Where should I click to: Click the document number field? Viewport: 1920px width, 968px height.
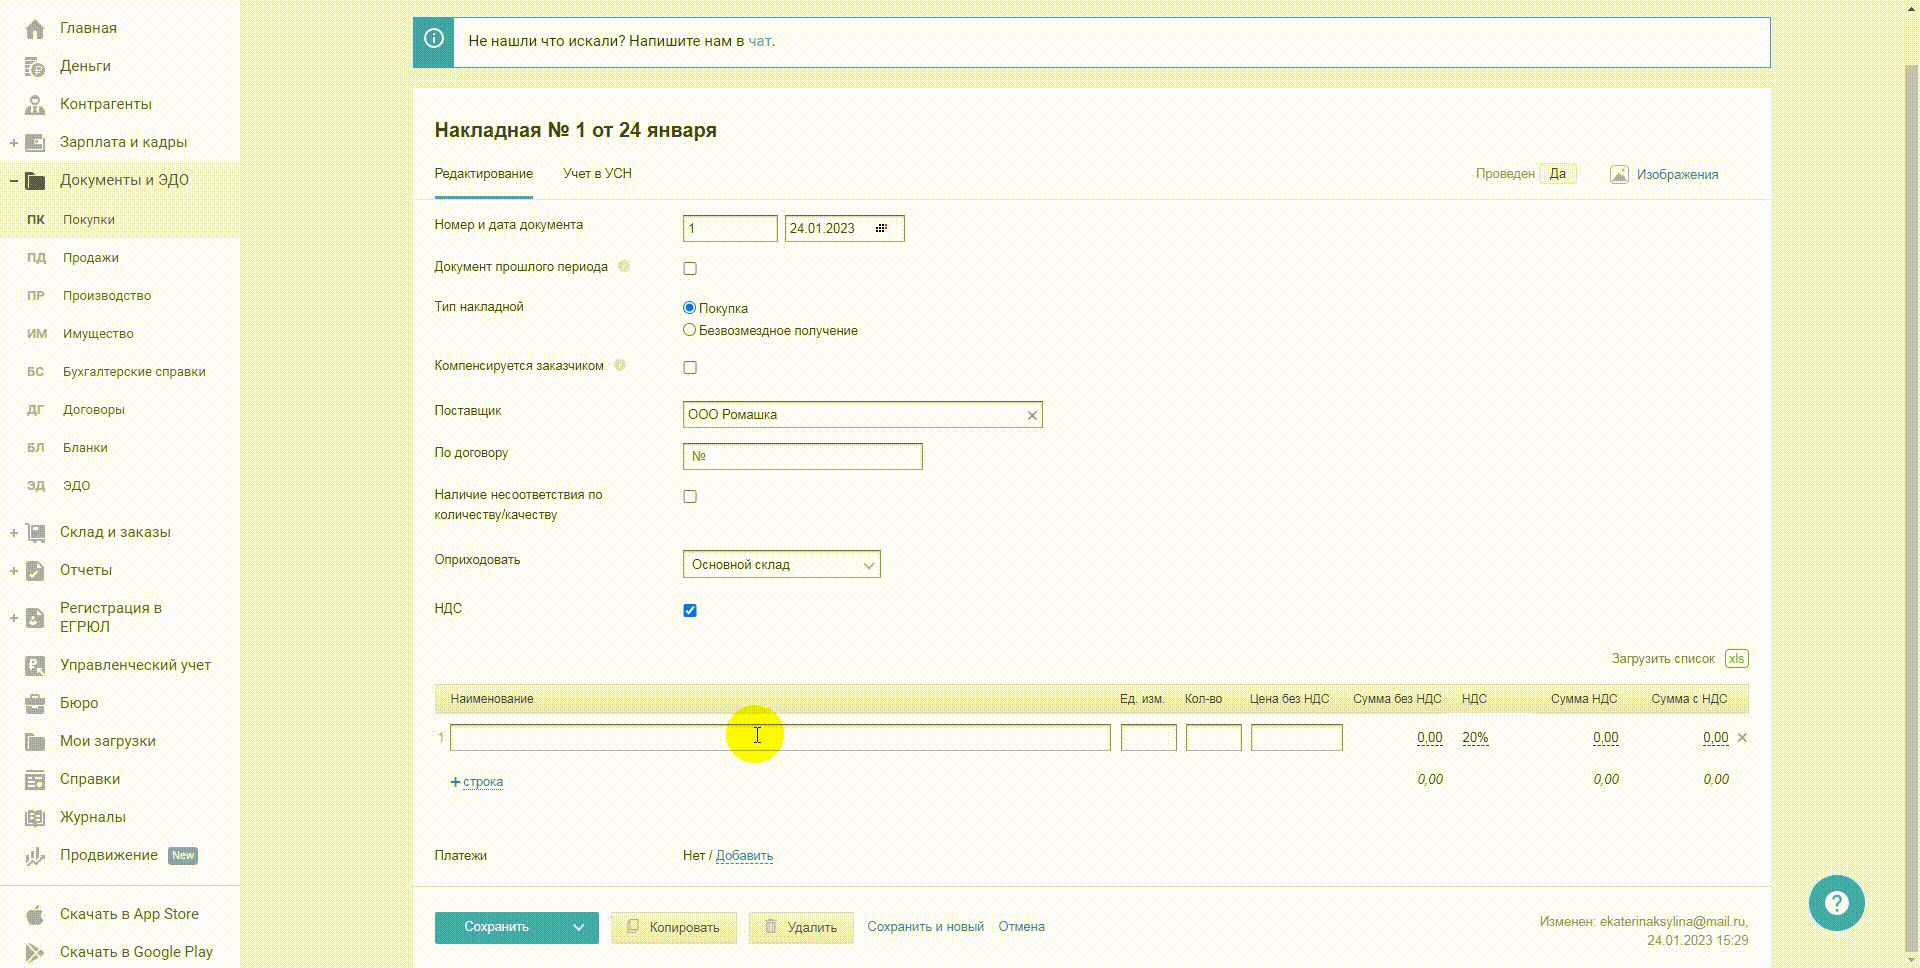tap(730, 229)
